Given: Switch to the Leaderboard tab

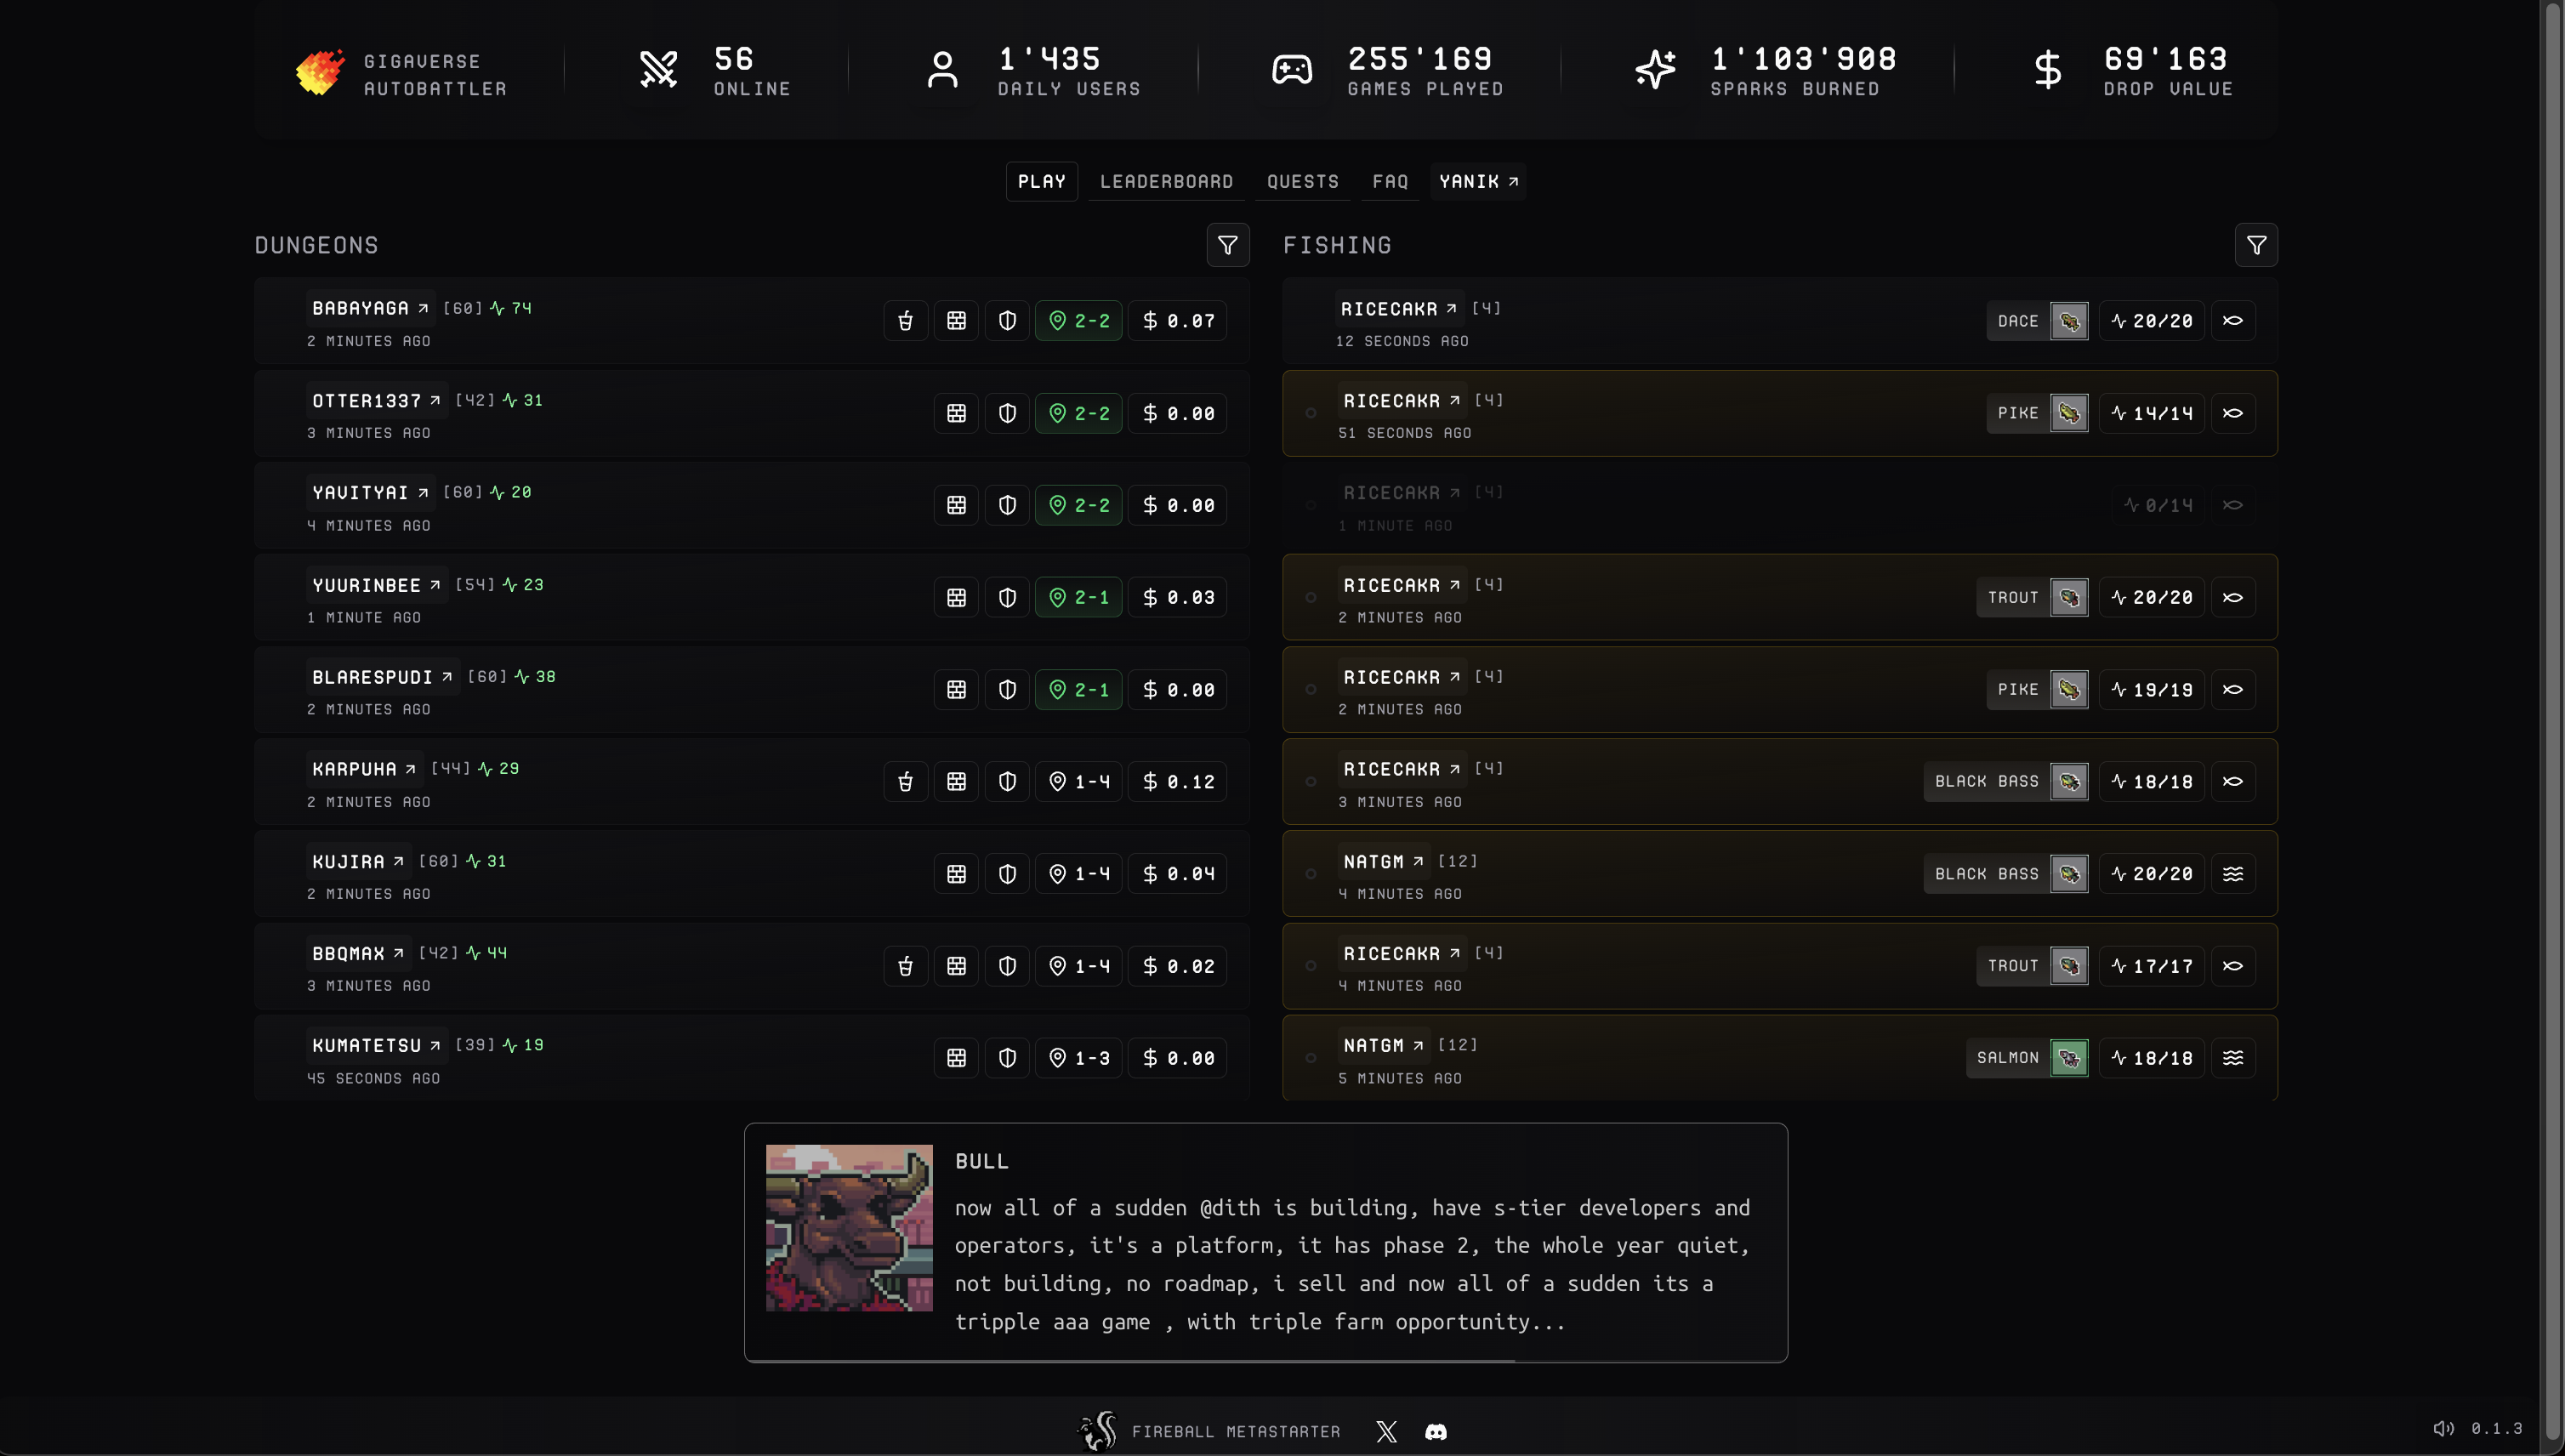Looking at the screenshot, I should point(1166,181).
